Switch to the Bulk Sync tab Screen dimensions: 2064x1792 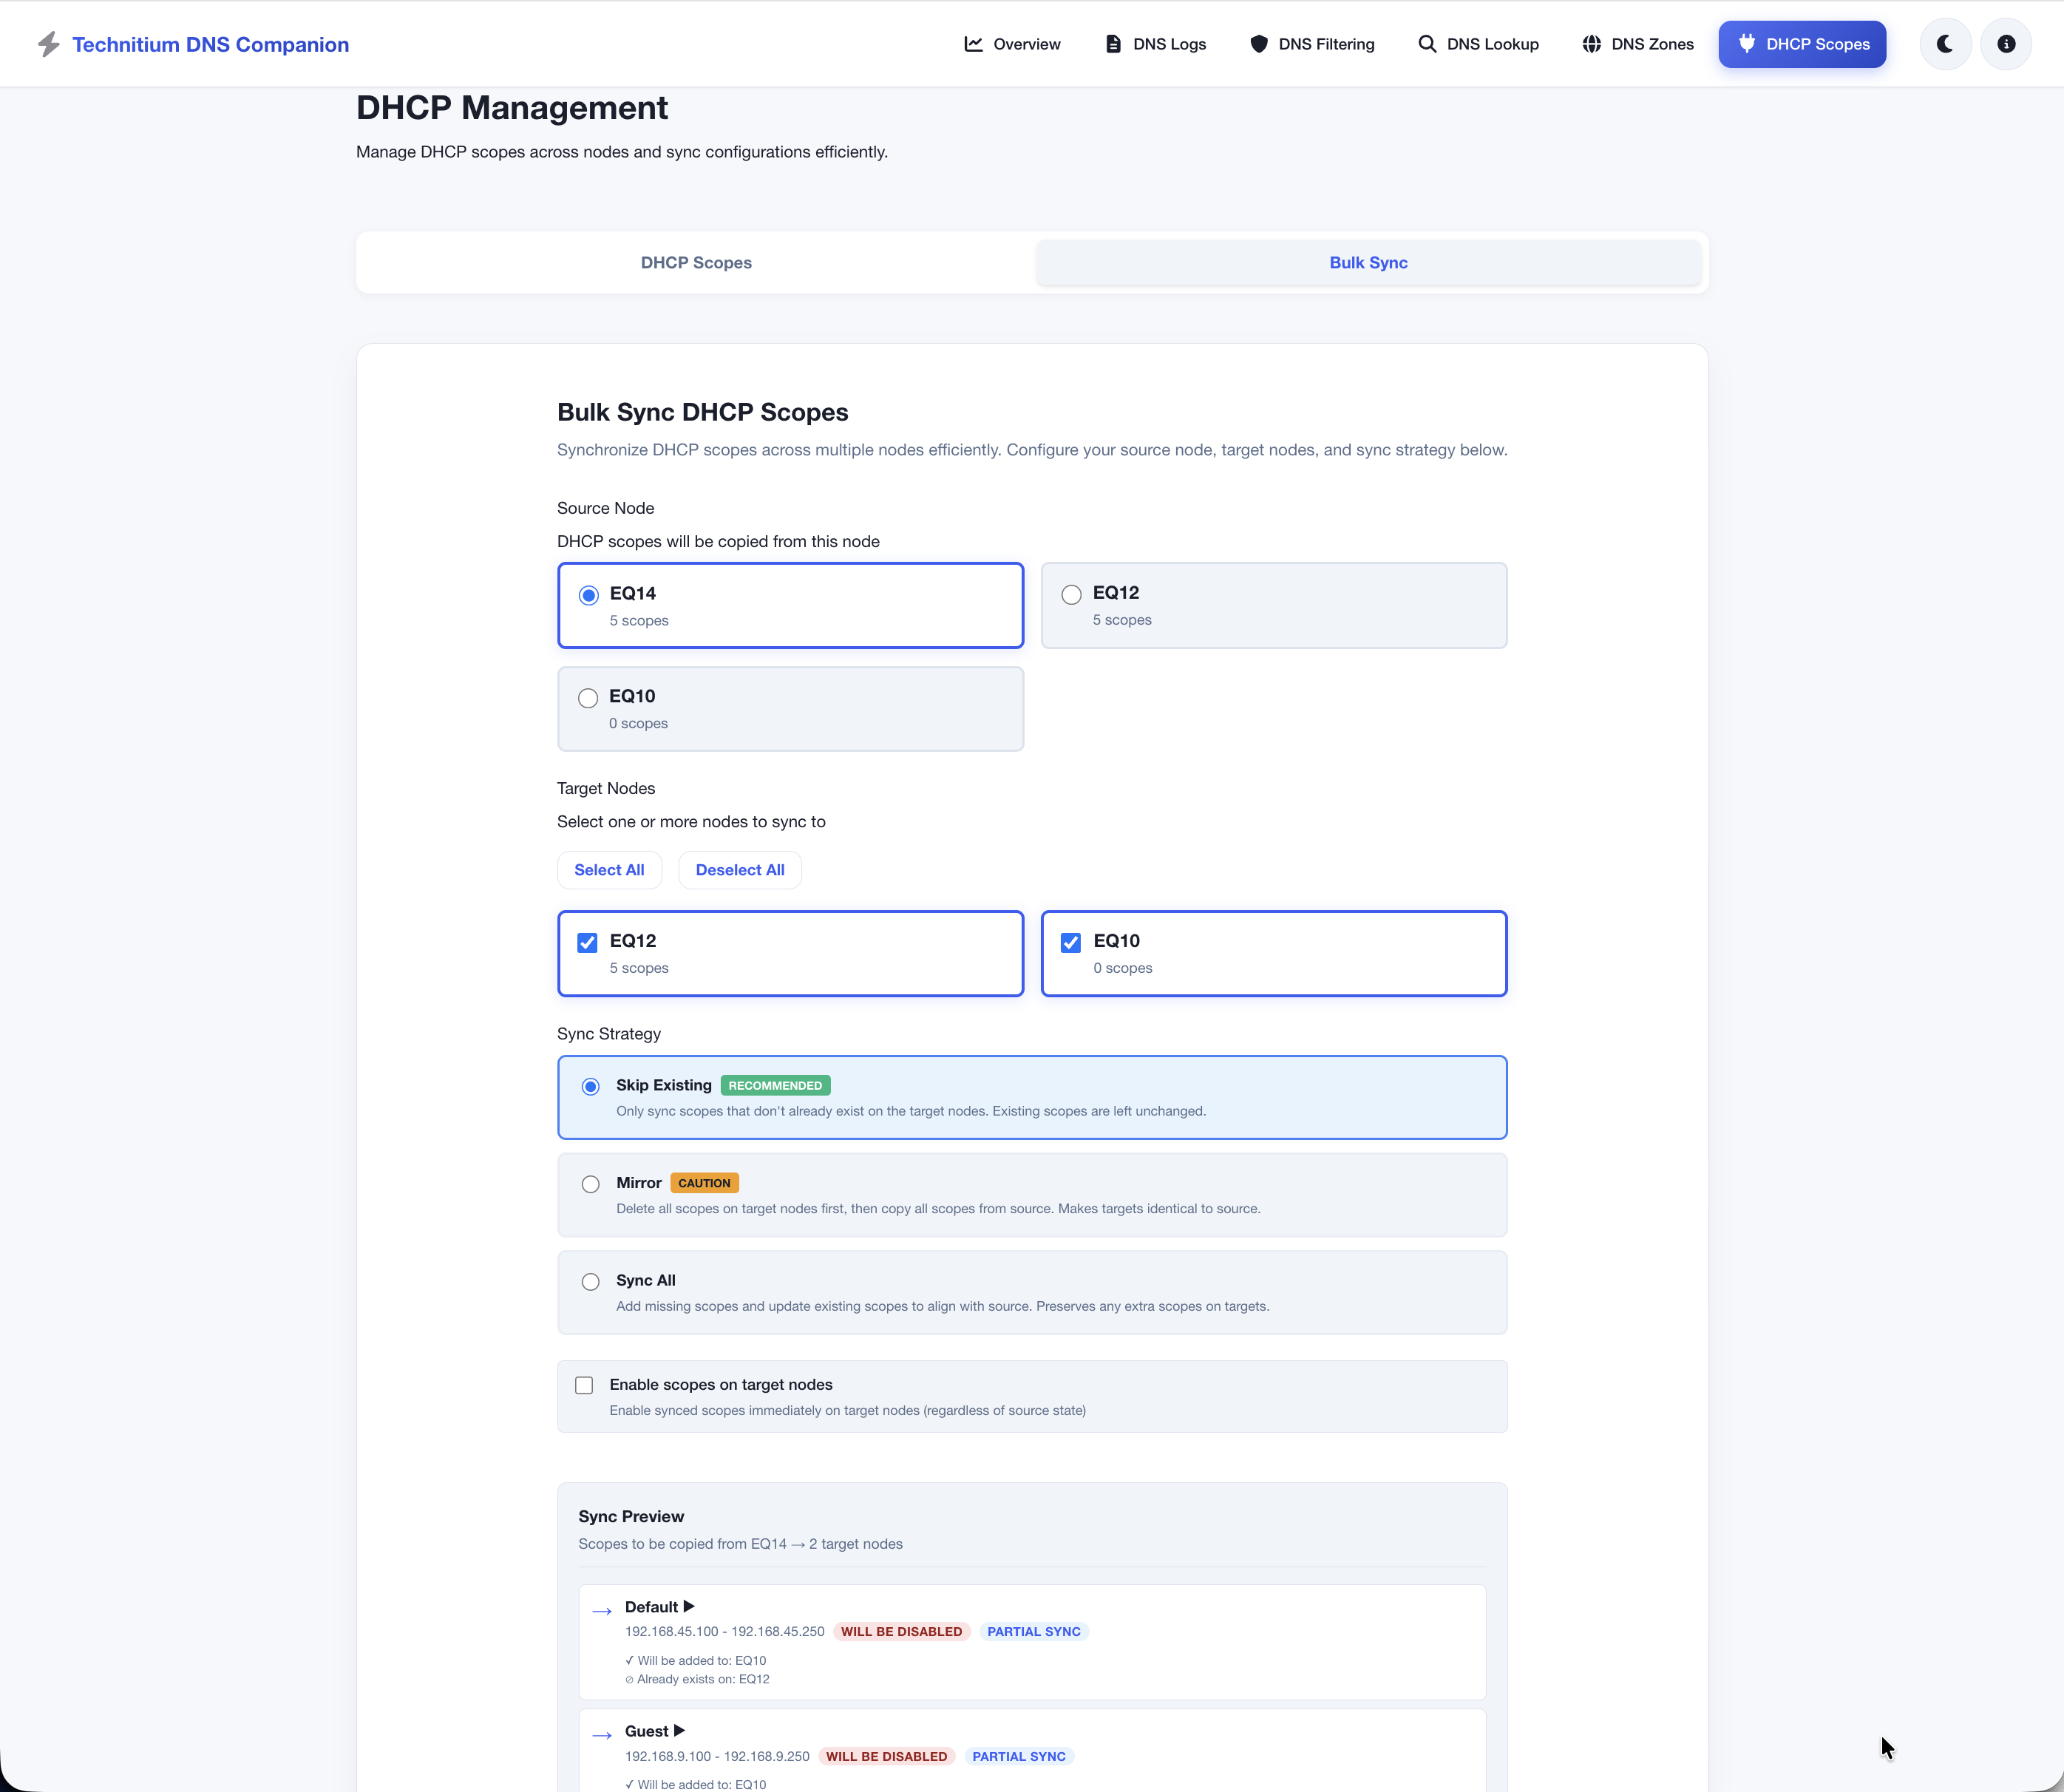[1368, 262]
